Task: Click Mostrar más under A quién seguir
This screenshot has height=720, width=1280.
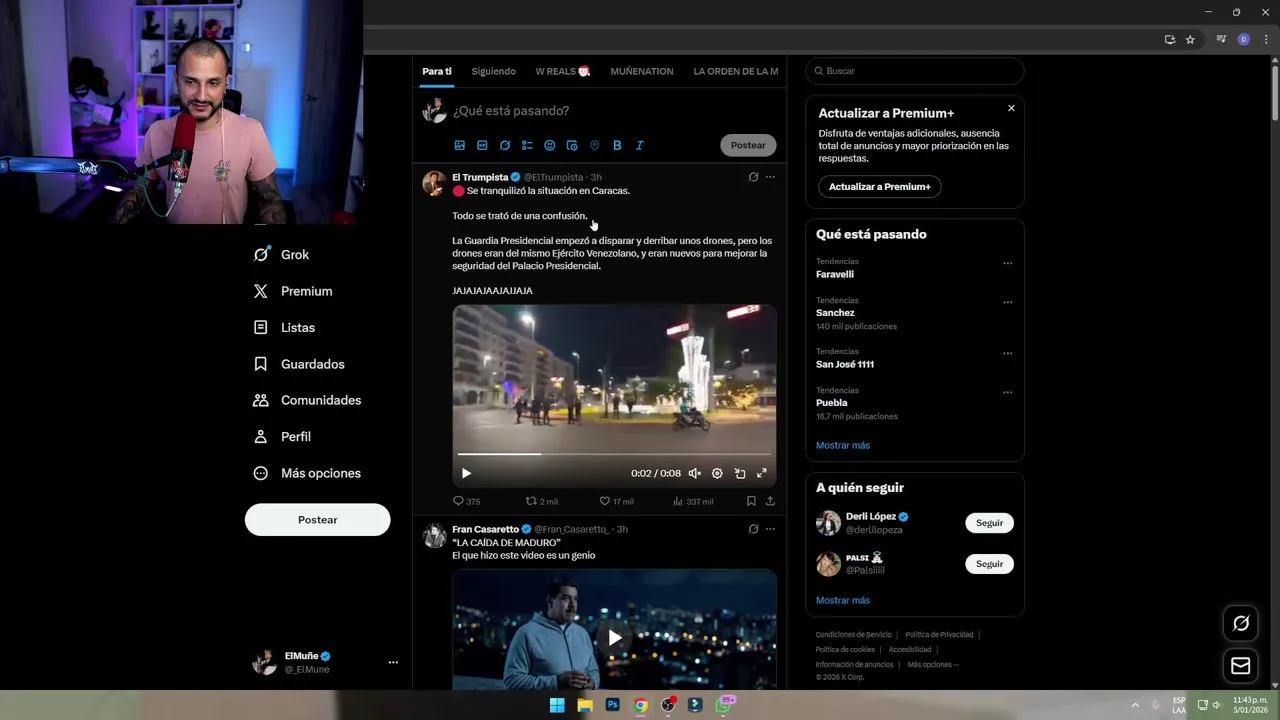Action: pos(843,600)
